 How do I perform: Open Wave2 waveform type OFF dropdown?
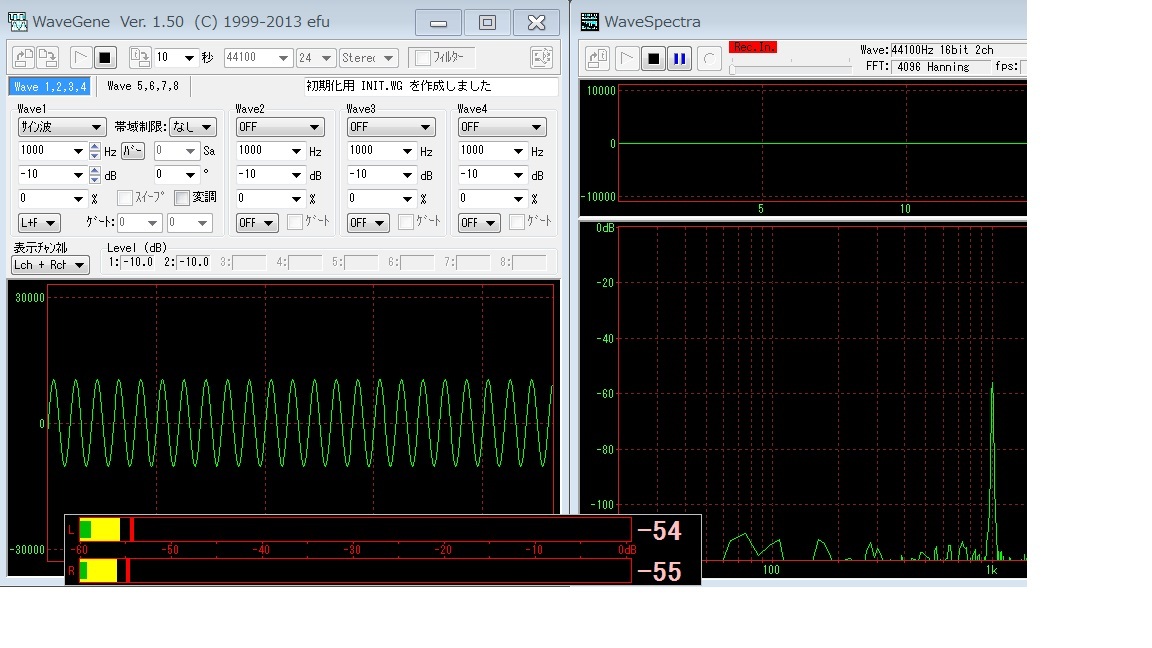click(x=280, y=127)
